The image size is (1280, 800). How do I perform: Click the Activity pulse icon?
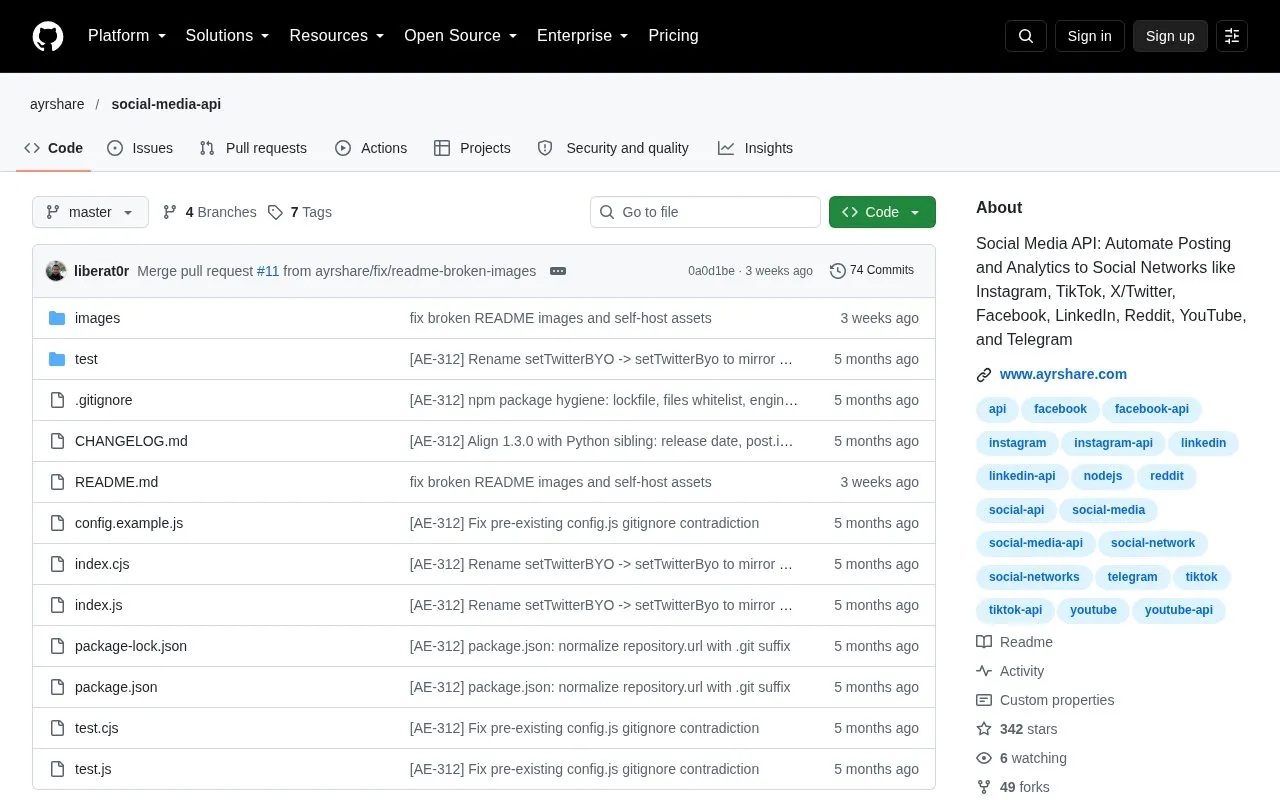pyautogui.click(x=984, y=671)
